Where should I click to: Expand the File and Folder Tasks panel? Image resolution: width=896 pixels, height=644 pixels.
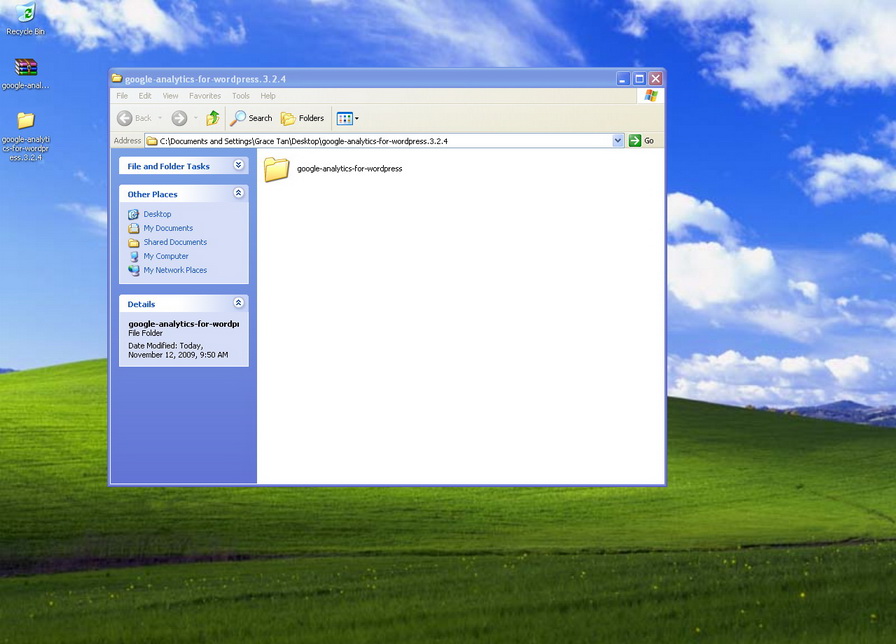coord(239,165)
